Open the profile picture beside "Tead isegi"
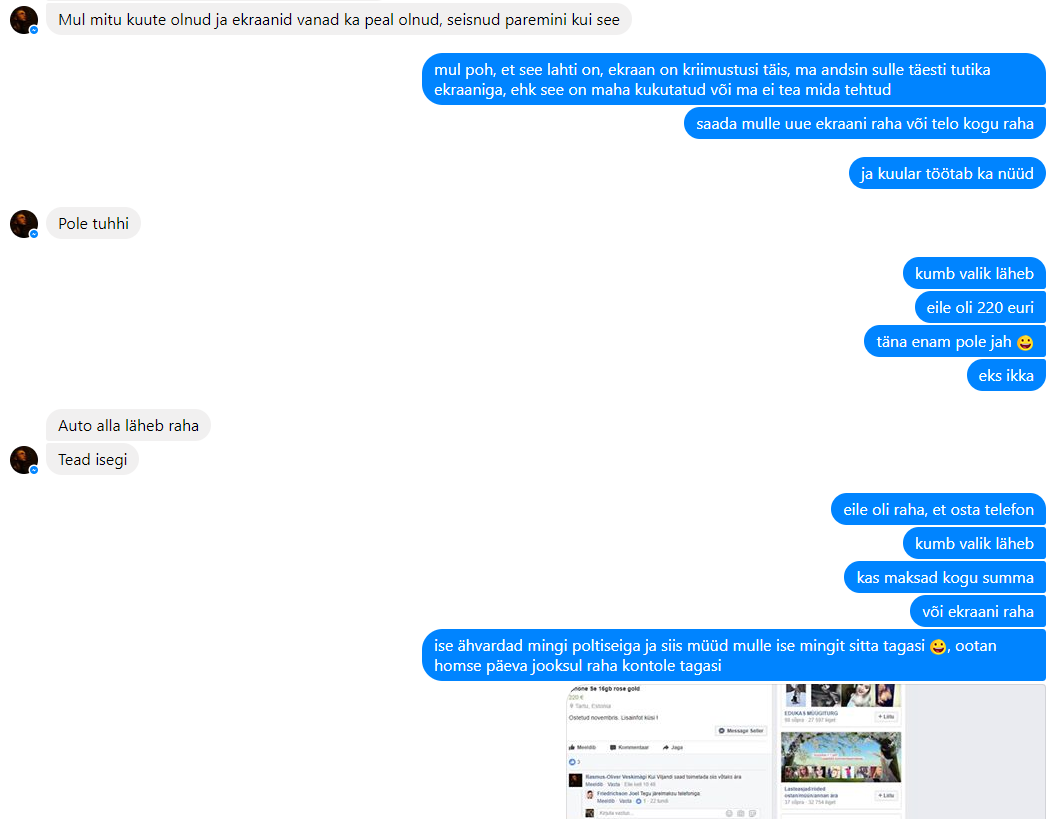1063x819 pixels. point(24,460)
